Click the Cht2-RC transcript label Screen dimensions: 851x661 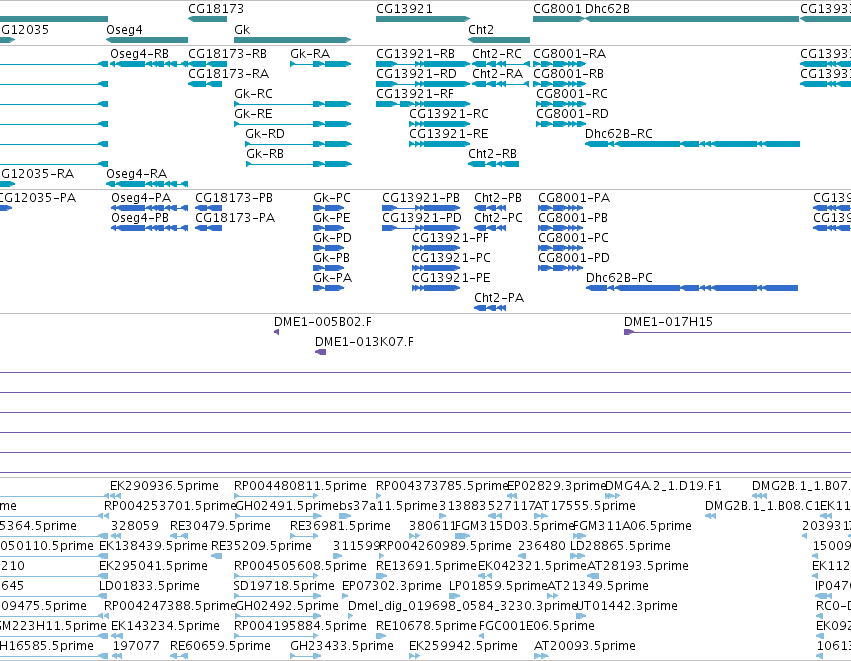pos(497,54)
